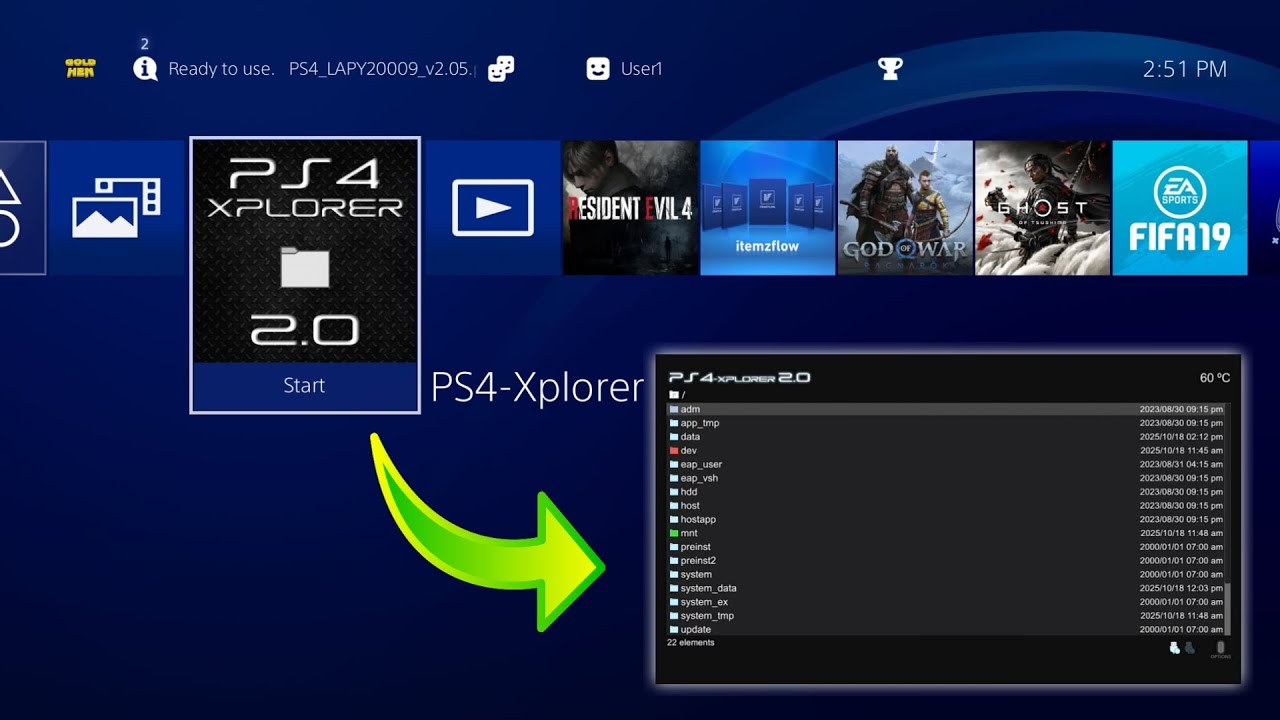Viewport: 1280px width, 720px height.
Task: Select the adm folder row
Action: (x=945, y=409)
